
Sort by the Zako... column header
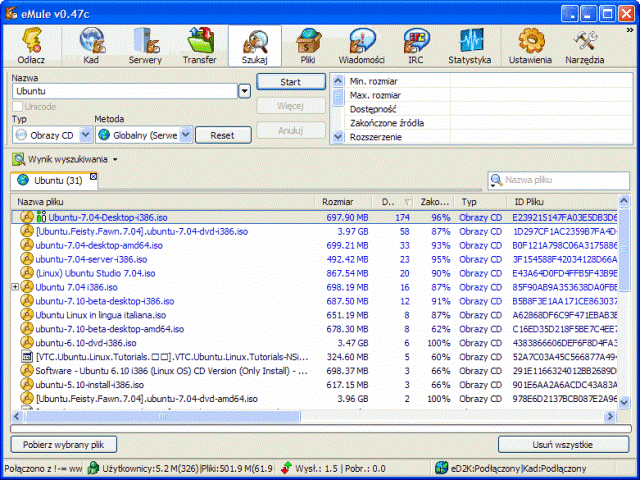point(434,202)
